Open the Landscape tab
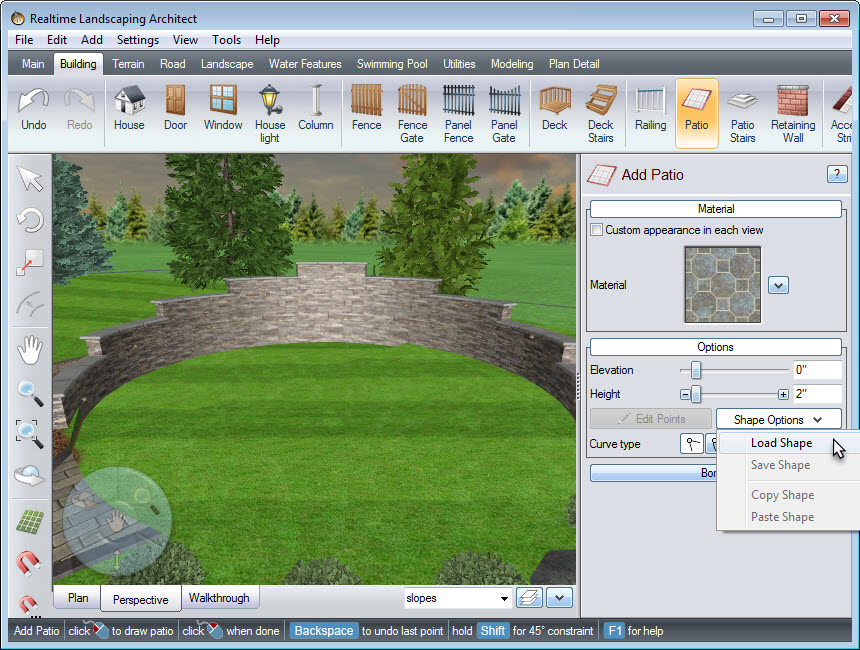The height and width of the screenshot is (650, 860). point(227,64)
